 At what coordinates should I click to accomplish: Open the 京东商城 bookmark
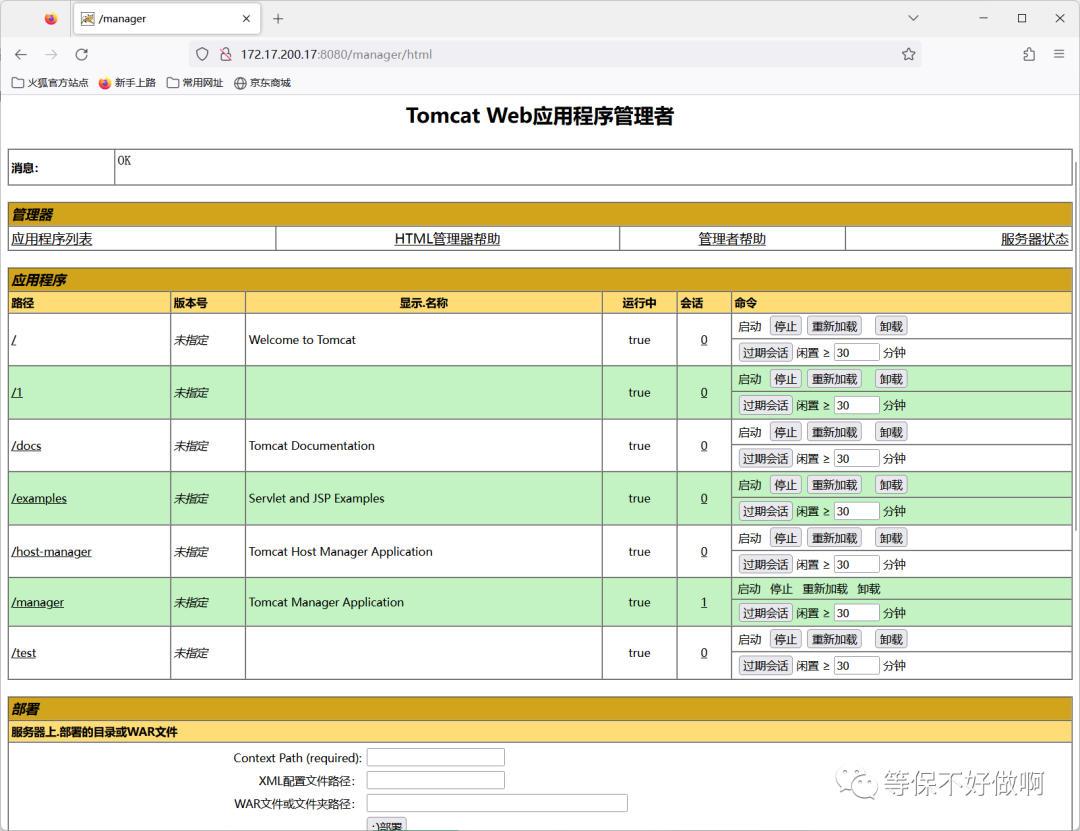(x=262, y=83)
